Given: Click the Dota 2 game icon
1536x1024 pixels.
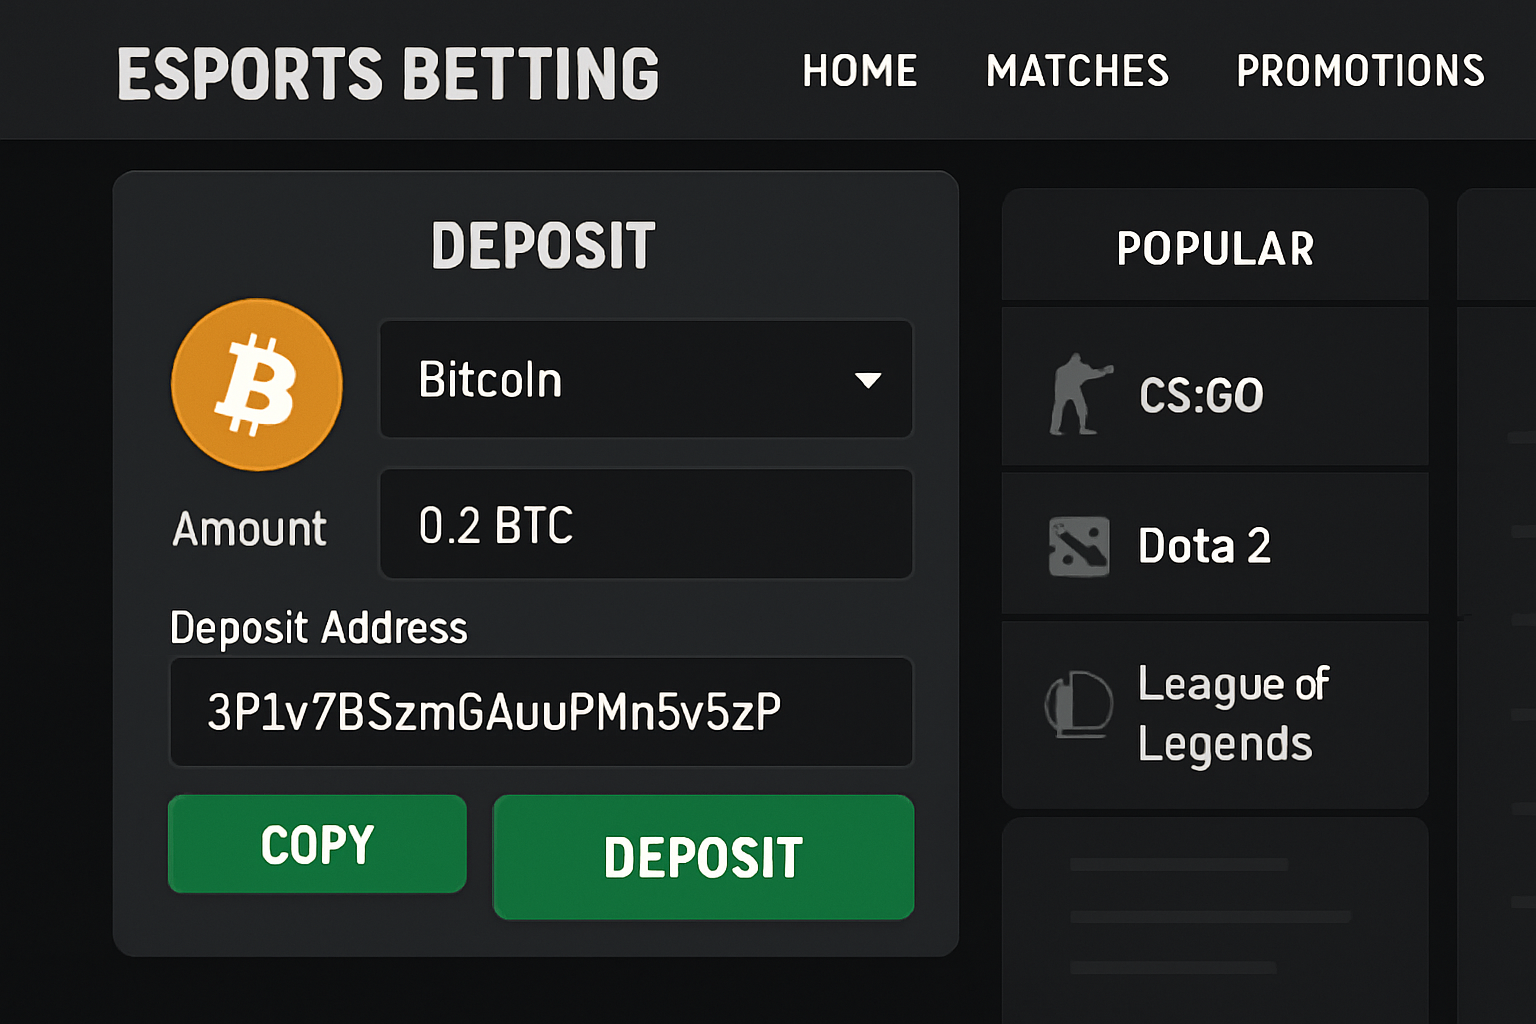Looking at the screenshot, I should tap(1079, 545).
